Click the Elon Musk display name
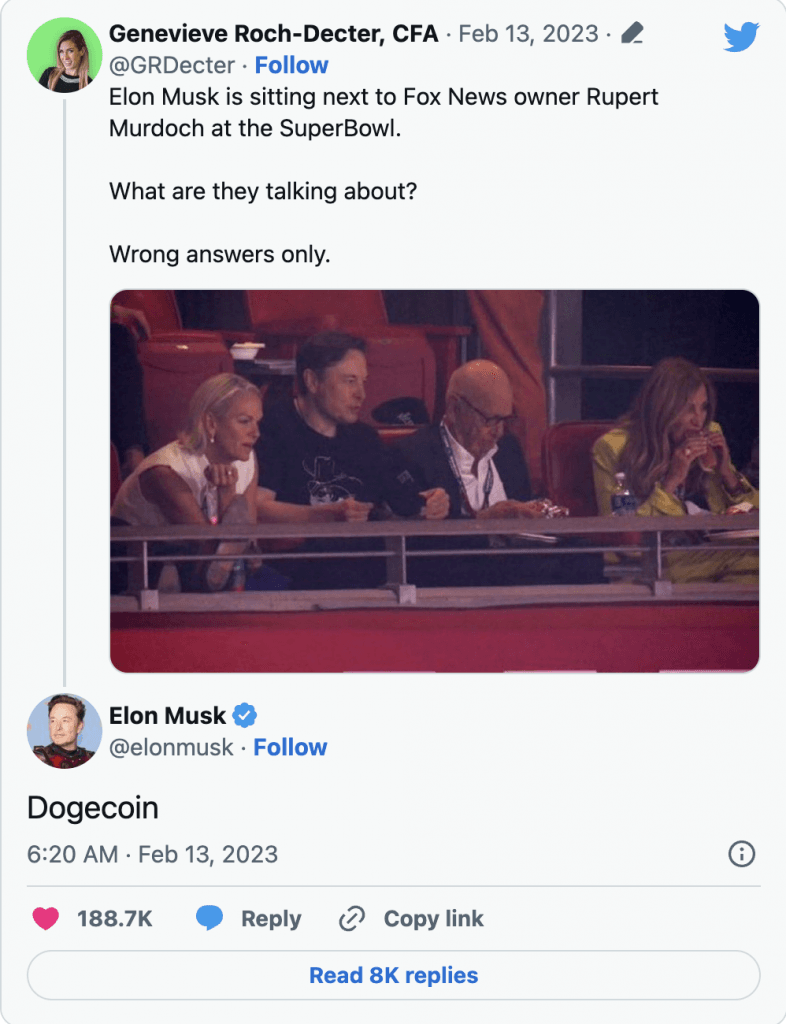The image size is (786, 1024). 167,715
